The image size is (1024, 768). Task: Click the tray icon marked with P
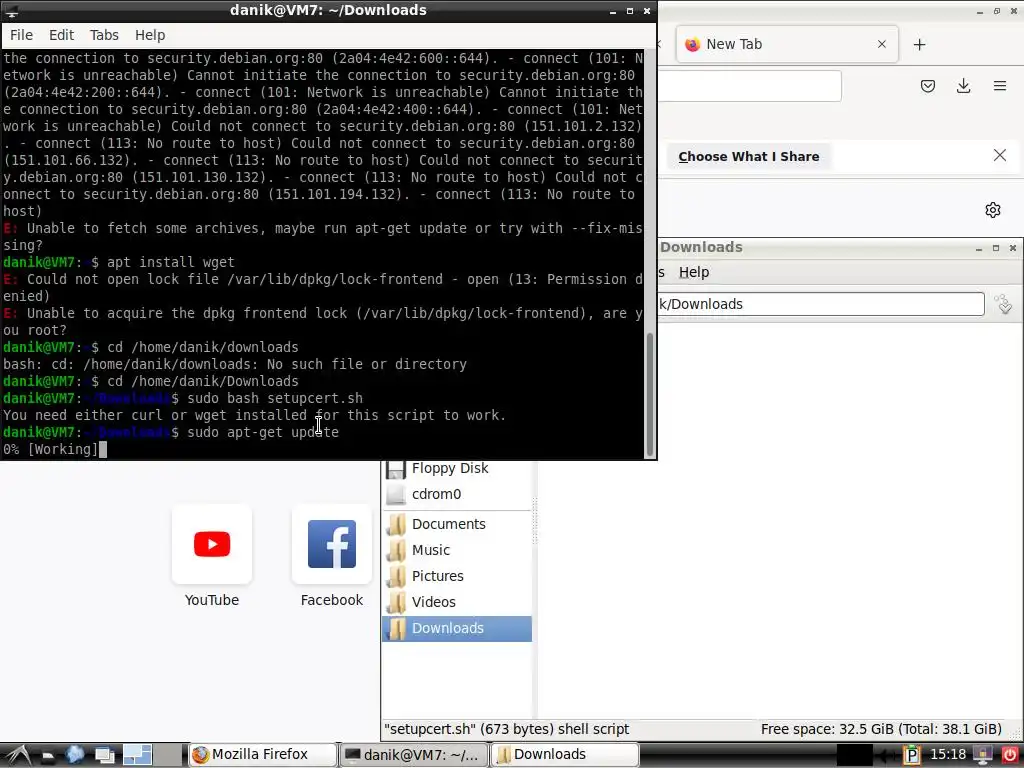coord(911,756)
